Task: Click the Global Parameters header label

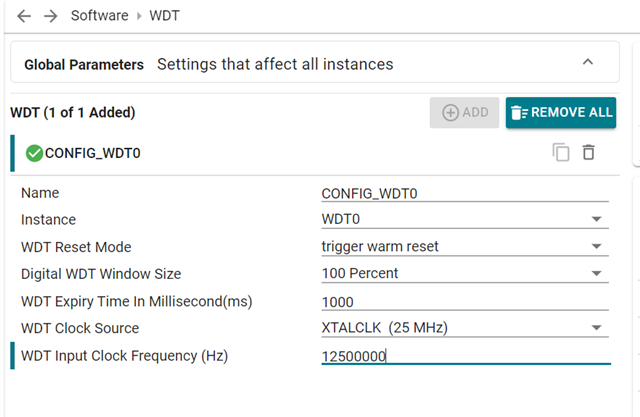Action: [84, 64]
